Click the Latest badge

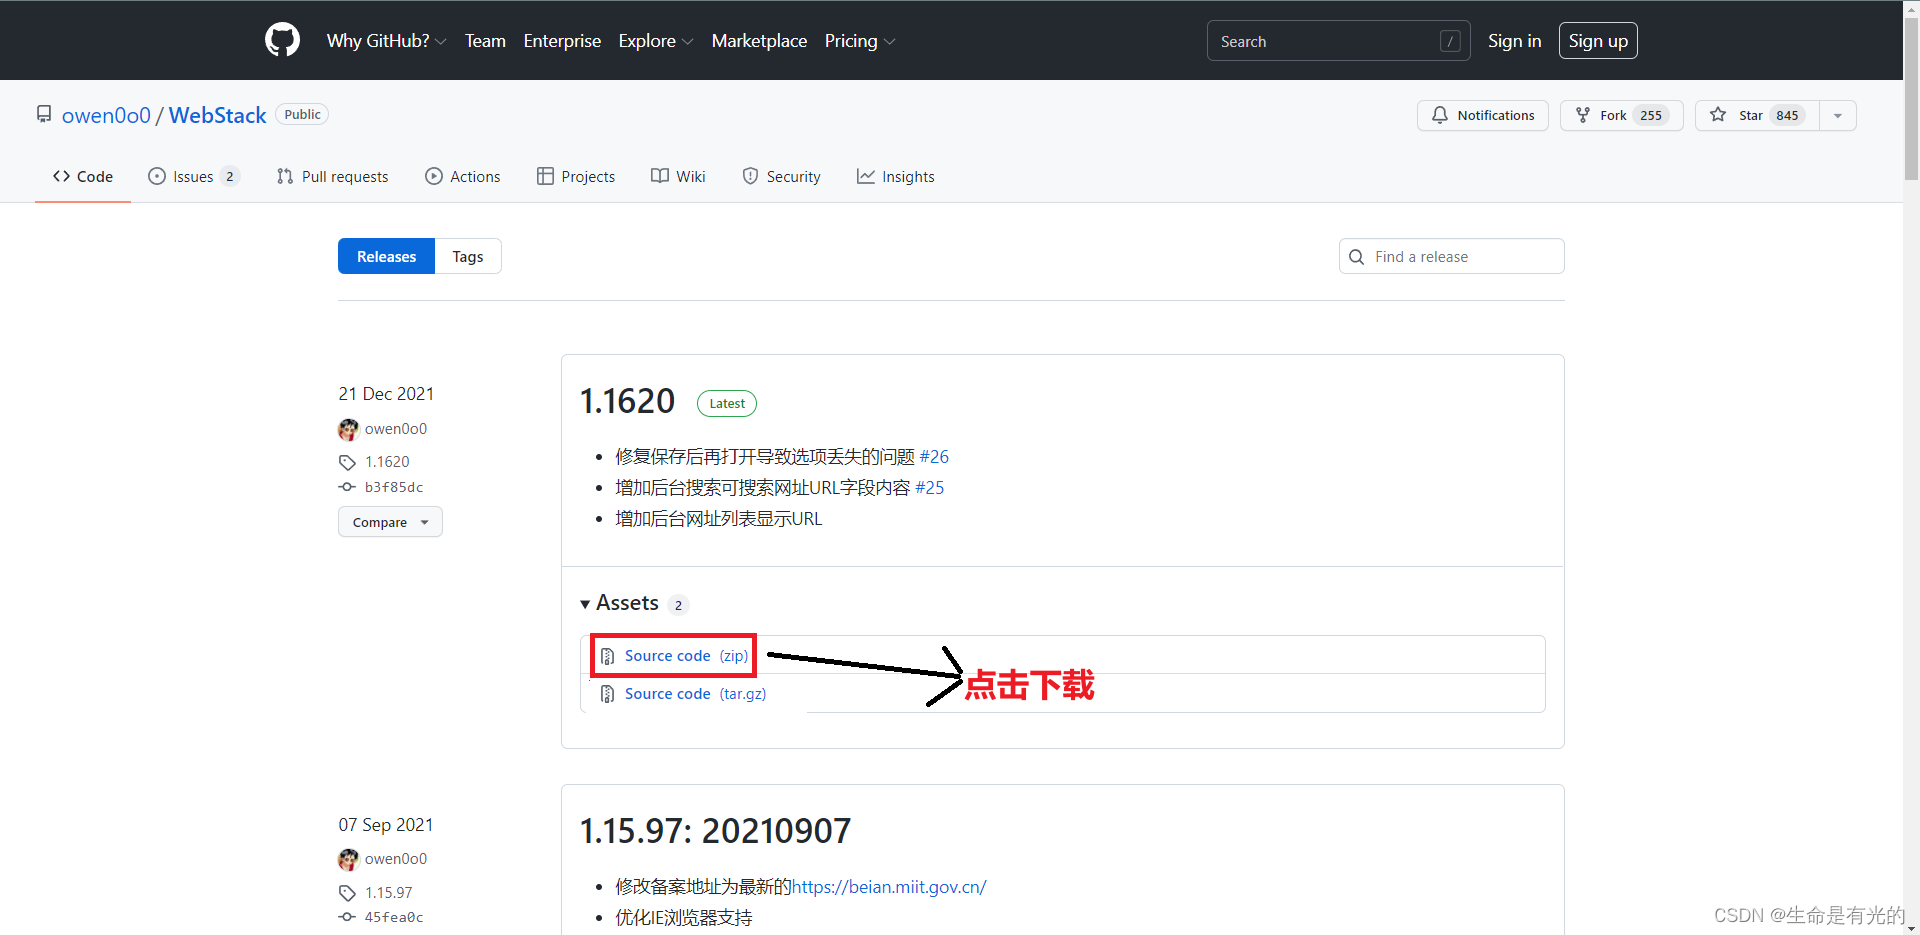click(x=727, y=403)
